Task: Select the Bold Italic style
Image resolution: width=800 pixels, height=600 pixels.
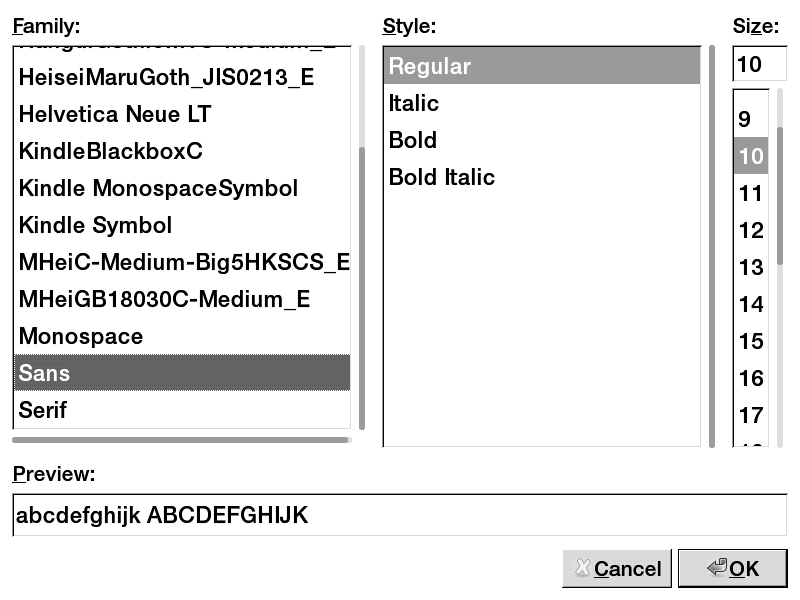Action: point(442,177)
